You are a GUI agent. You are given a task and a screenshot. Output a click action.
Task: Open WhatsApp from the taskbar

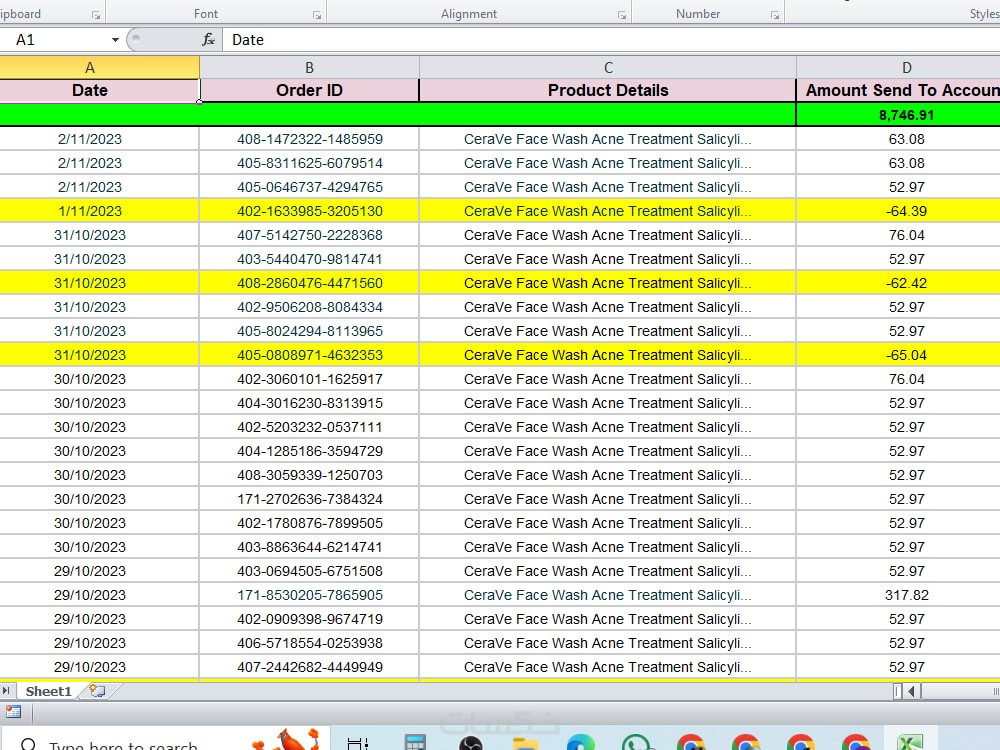click(x=636, y=743)
